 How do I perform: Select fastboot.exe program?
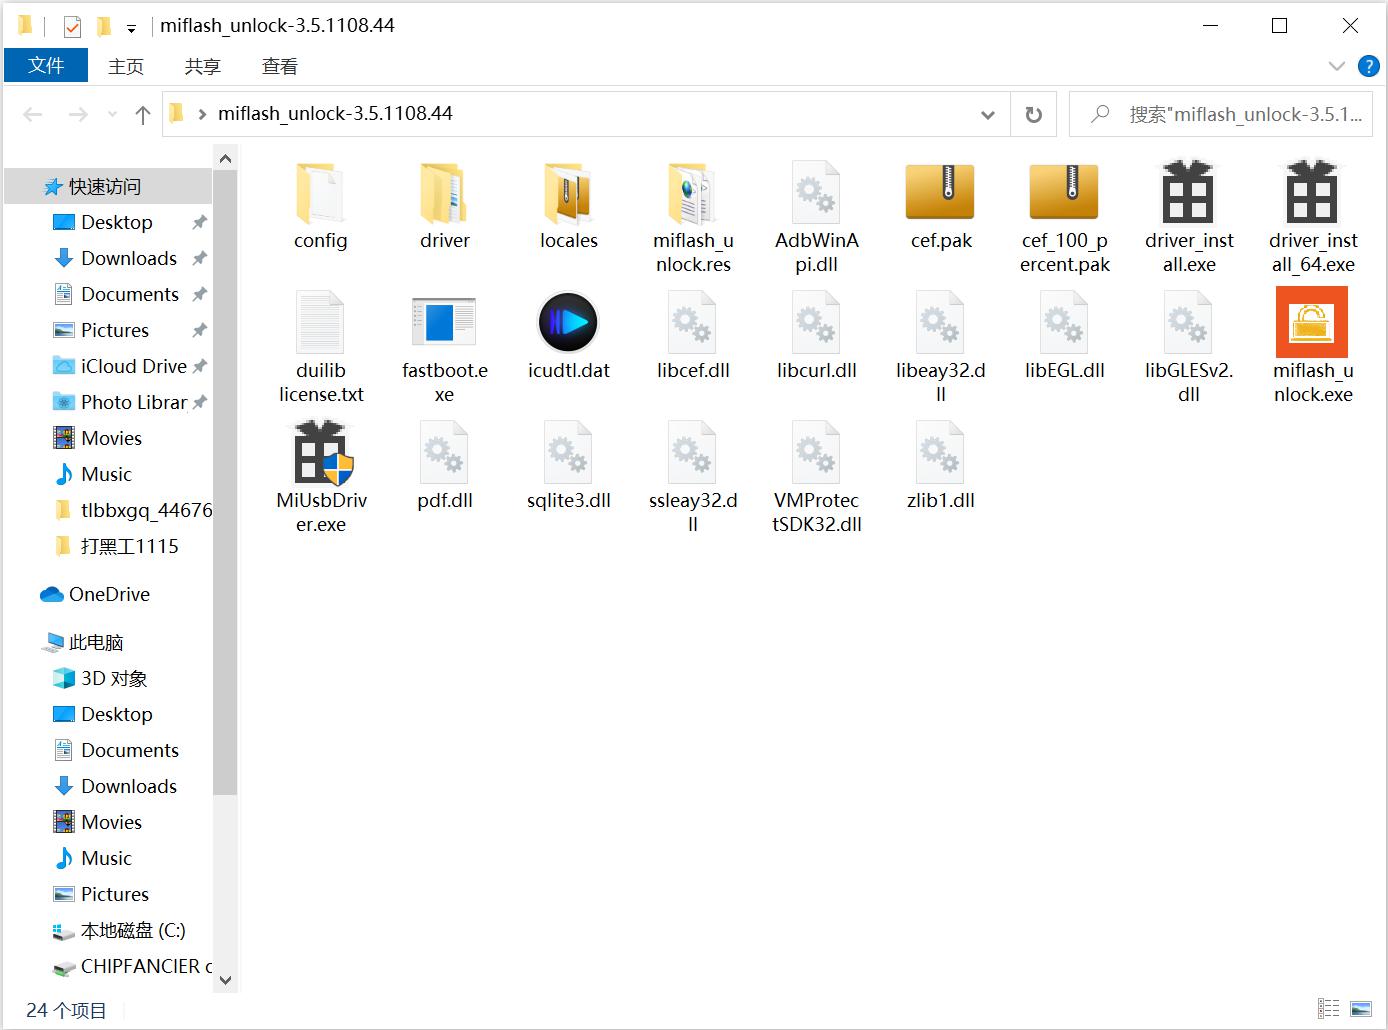pos(444,348)
